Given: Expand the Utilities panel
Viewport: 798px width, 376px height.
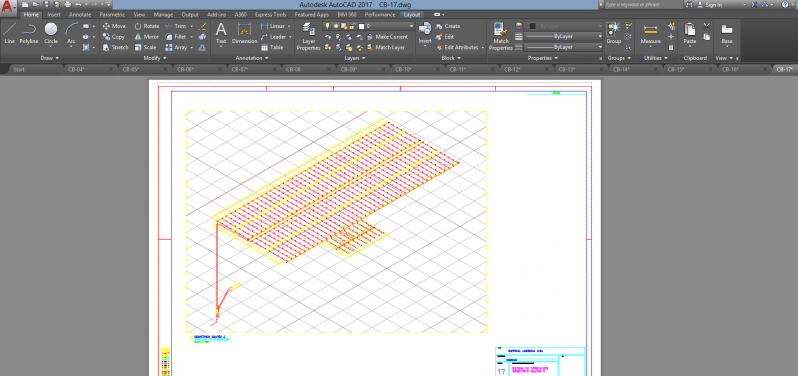Looking at the screenshot, I should point(655,58).
